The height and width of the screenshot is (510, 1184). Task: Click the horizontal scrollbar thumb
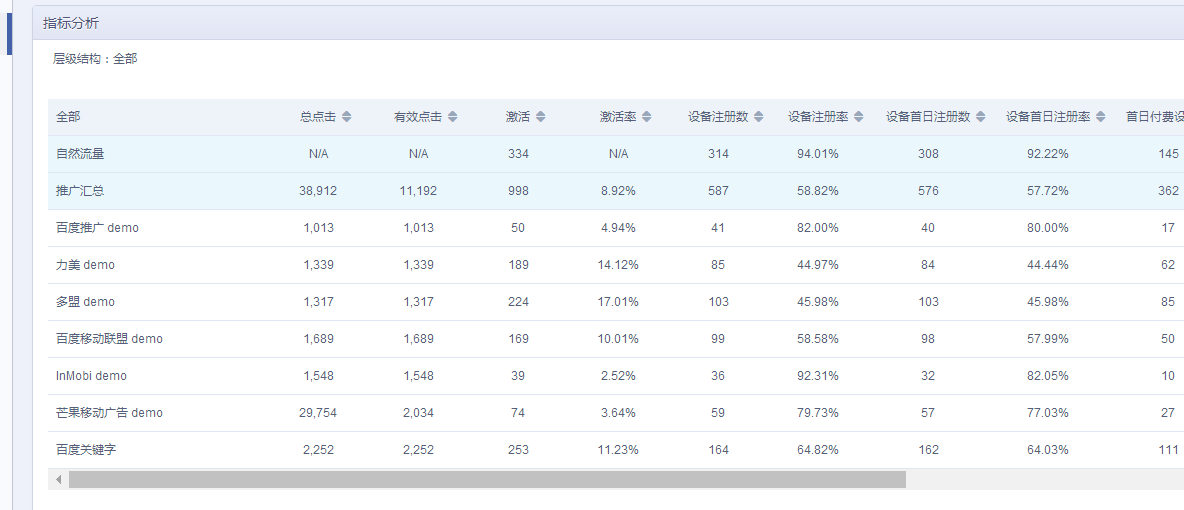[x=487, y=479]
